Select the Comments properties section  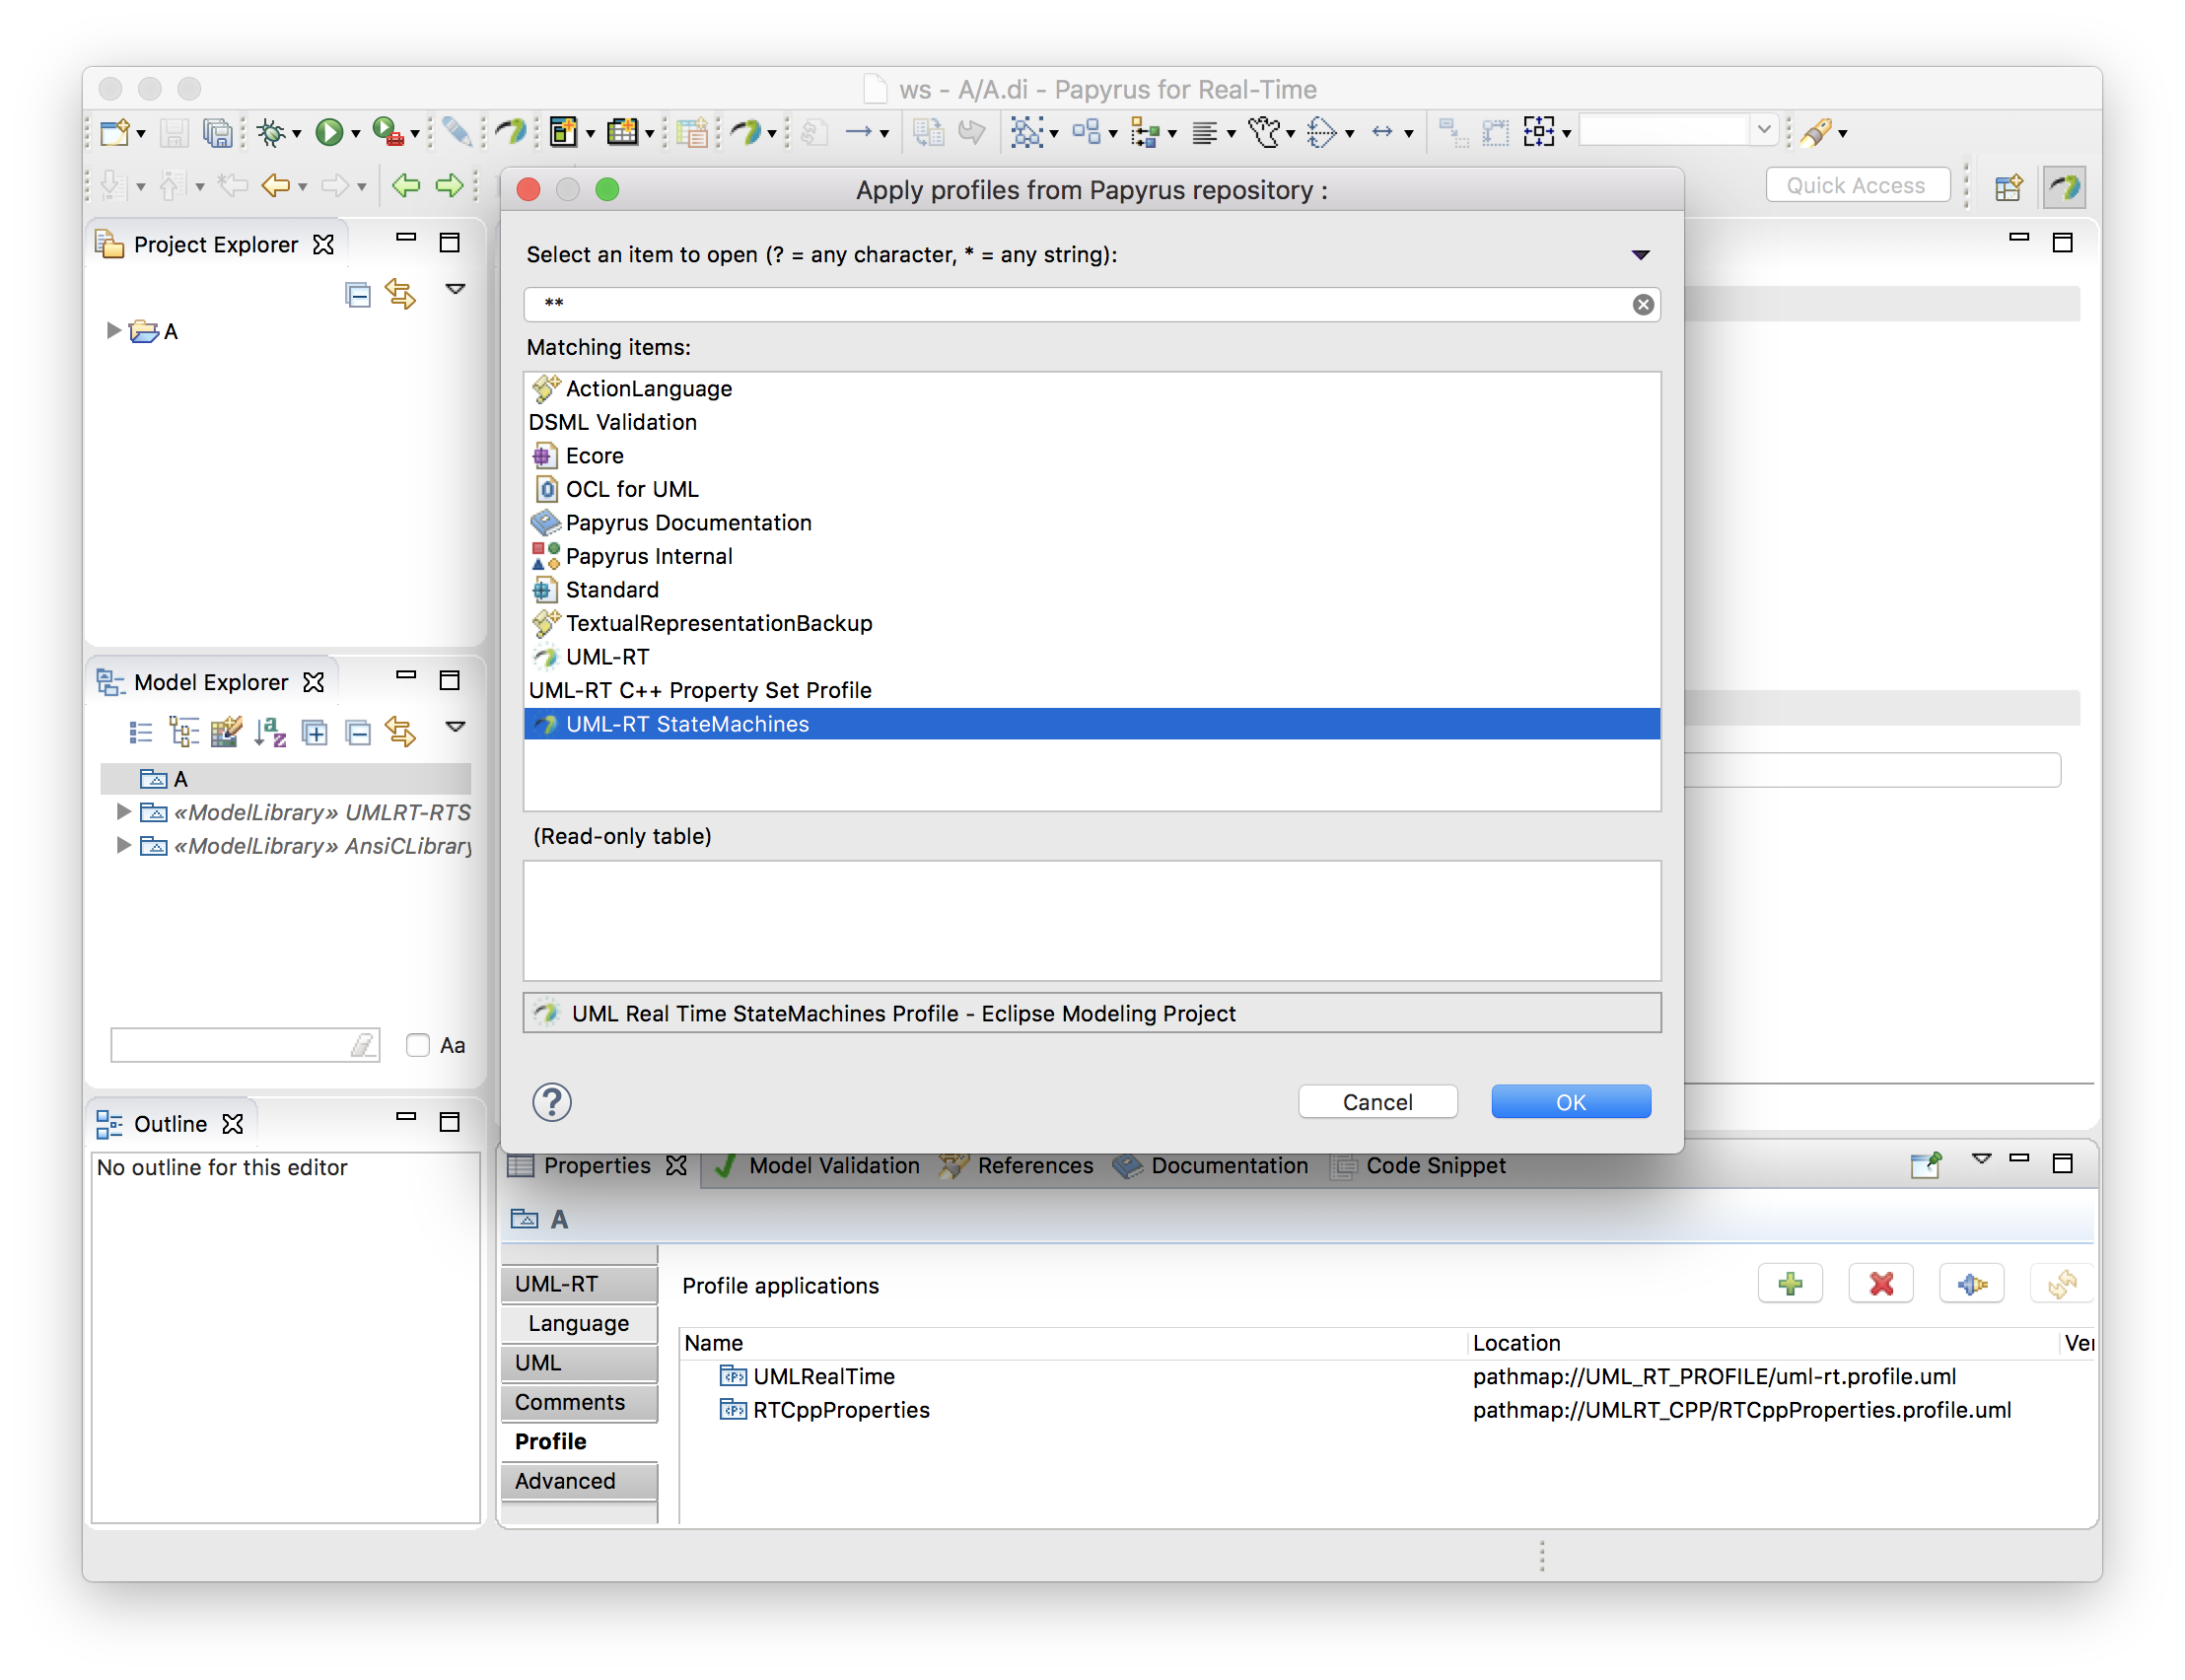click(x=579, y=1402)
